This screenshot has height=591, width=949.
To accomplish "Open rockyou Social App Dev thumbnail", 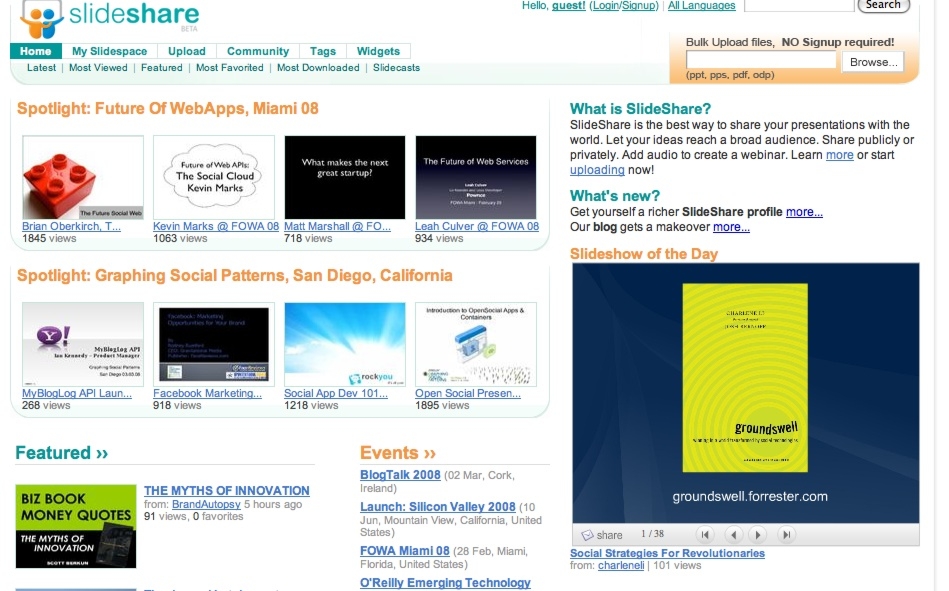I will click(x=345, y=345).
